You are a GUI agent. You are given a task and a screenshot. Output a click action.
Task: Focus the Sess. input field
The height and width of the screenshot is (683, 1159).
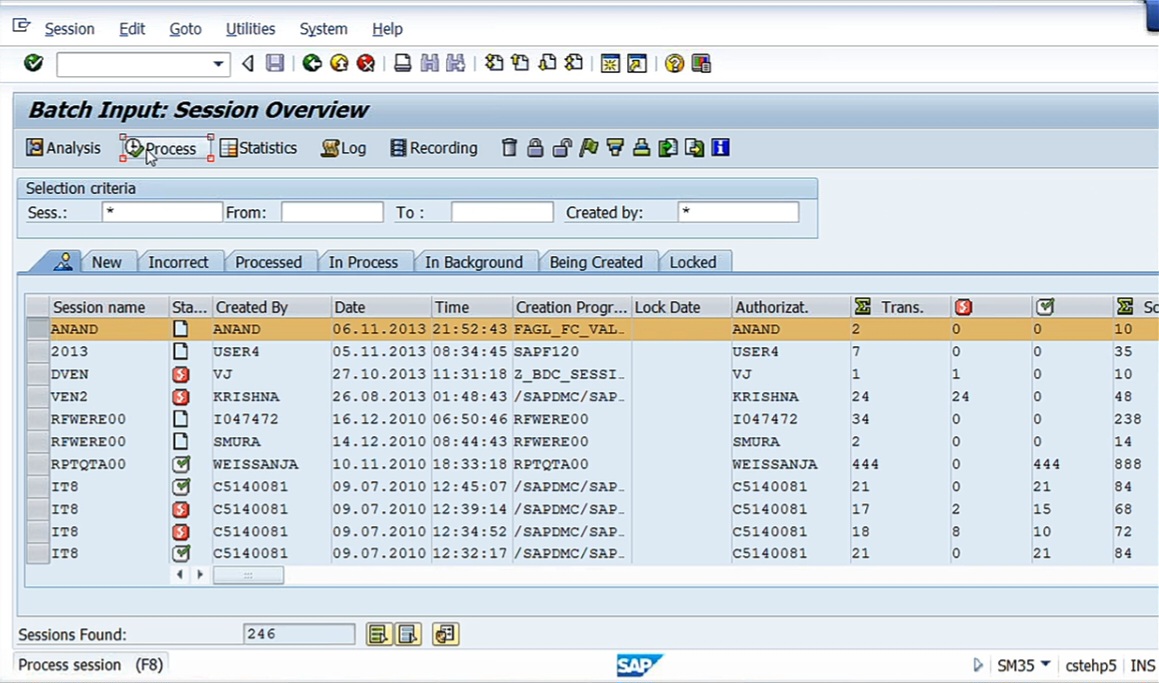162,212
